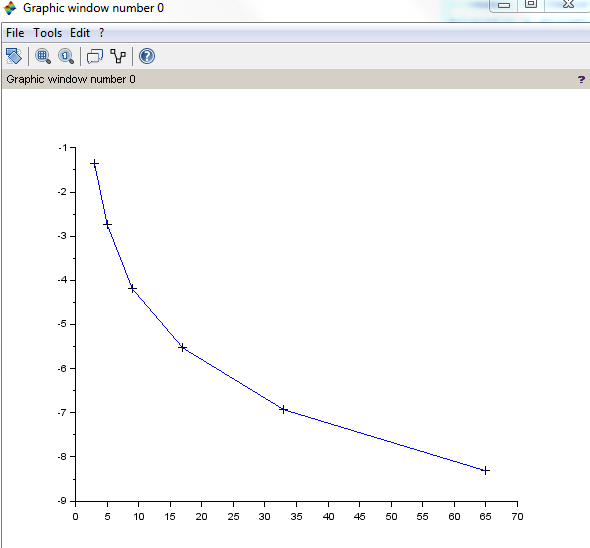Screen dimensions: 590x548
Task: Toggle the datatip mode icon
Action: pyautogui.click(x=95, y=56)
